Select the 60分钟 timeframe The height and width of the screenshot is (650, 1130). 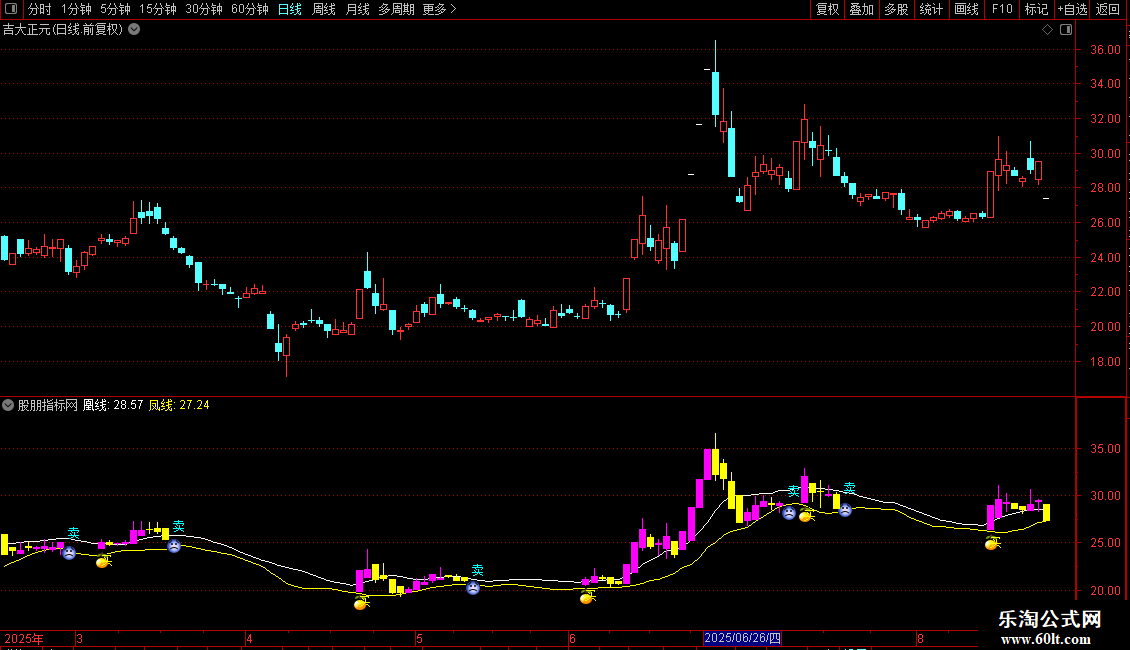point(250,9)
